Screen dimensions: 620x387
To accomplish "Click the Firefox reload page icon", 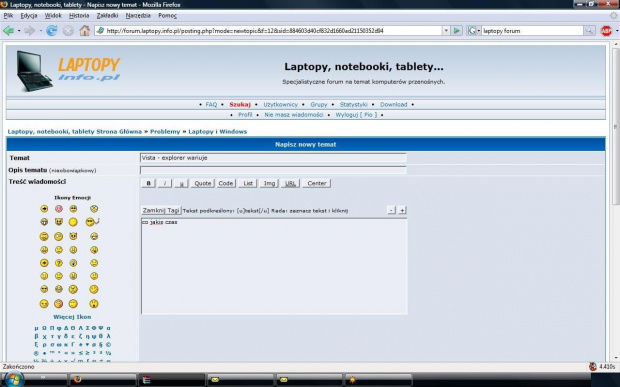I will (x=51, y=30).
